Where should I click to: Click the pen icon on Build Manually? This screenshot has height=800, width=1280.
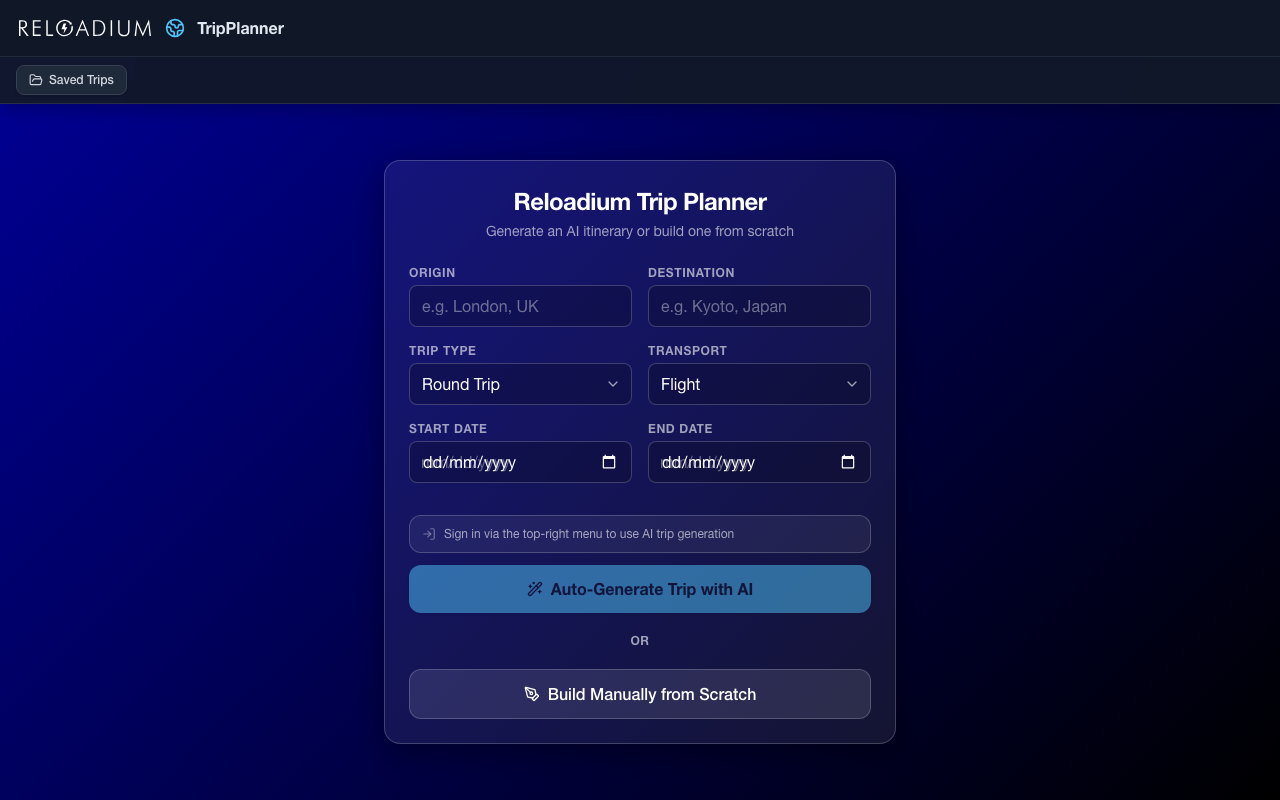tap(532, 694)
